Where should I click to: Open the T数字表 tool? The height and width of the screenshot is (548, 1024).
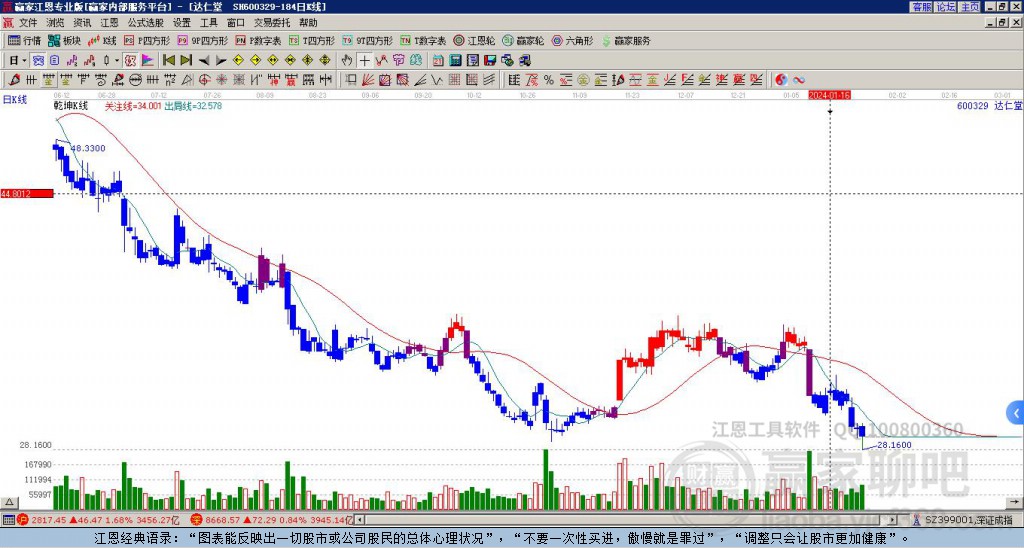423,40
